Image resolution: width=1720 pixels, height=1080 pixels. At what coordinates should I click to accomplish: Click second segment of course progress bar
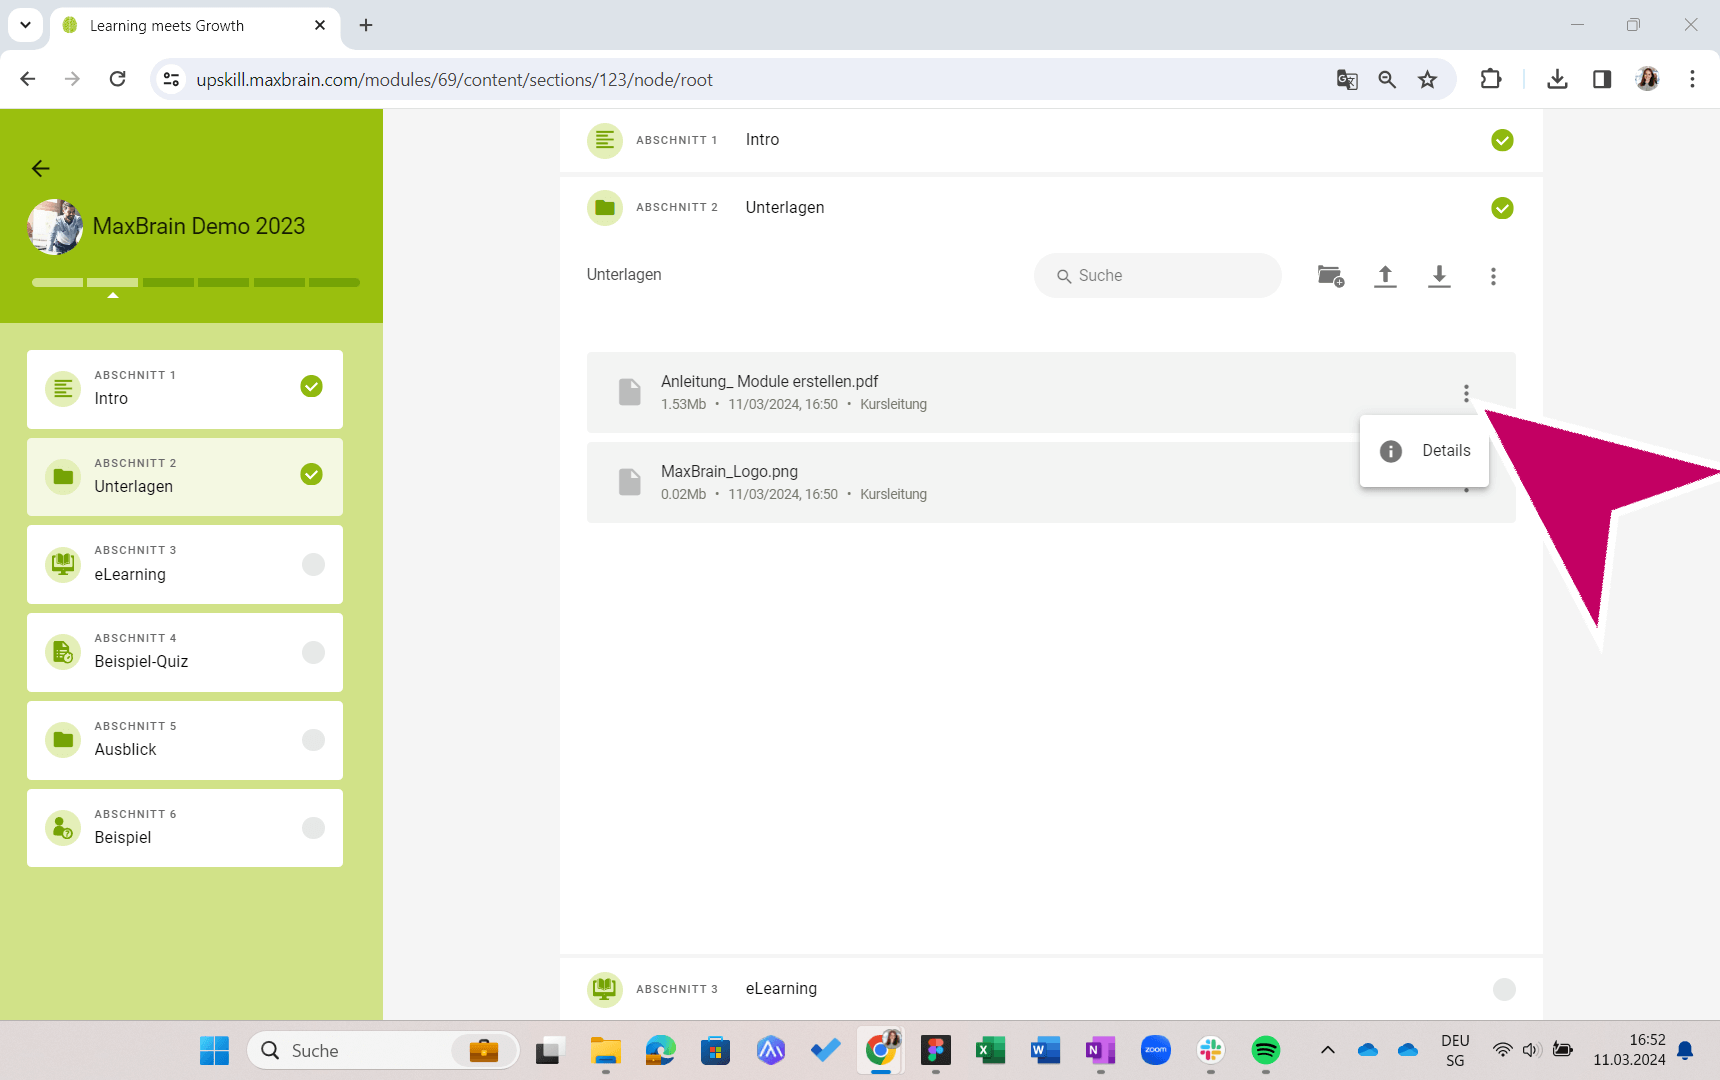pyautogui.click(x=112, y=283)
